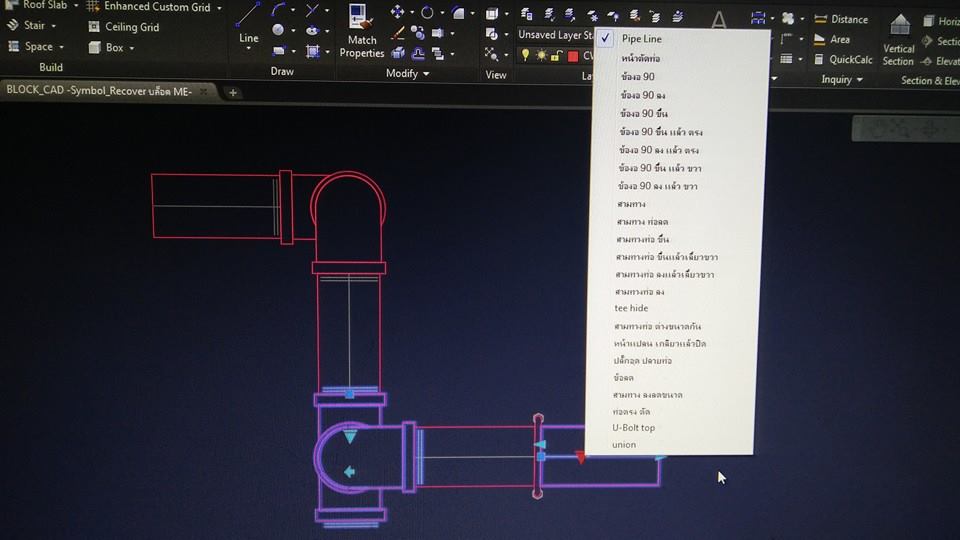Close the BLOCK_CAD drawing tab
The height and width of the screenshot is (540, 960).
[x=203, y=91]
